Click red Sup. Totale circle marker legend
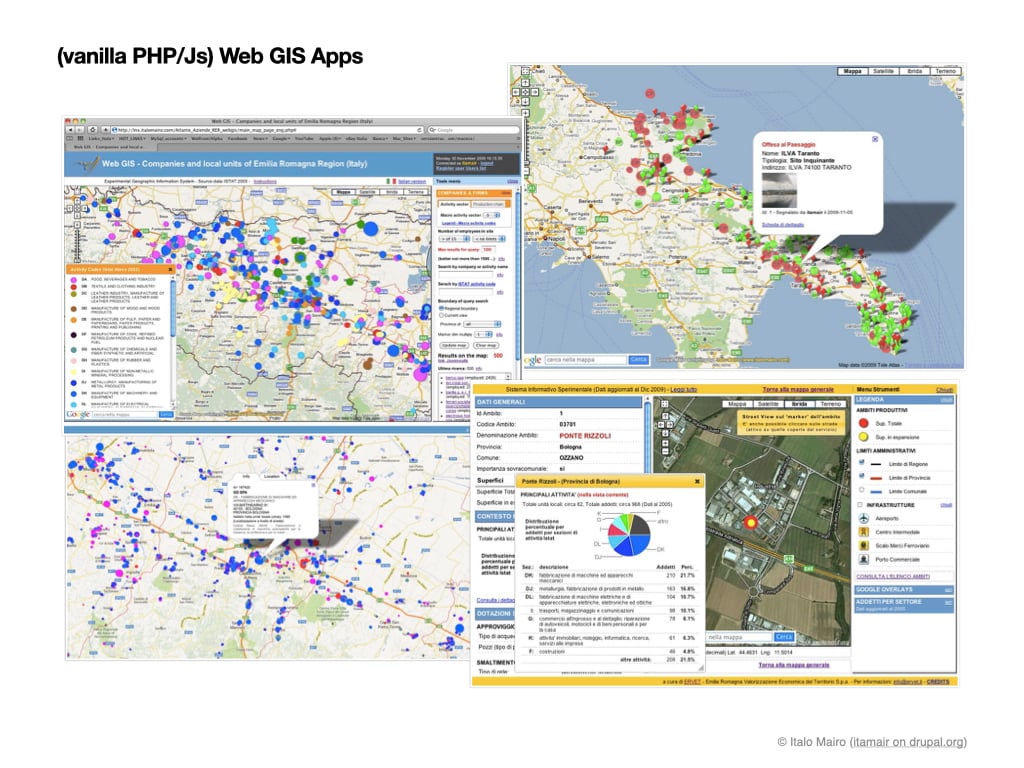The height and width of the screenshot is (768, 1024). (x=863, y=423)
